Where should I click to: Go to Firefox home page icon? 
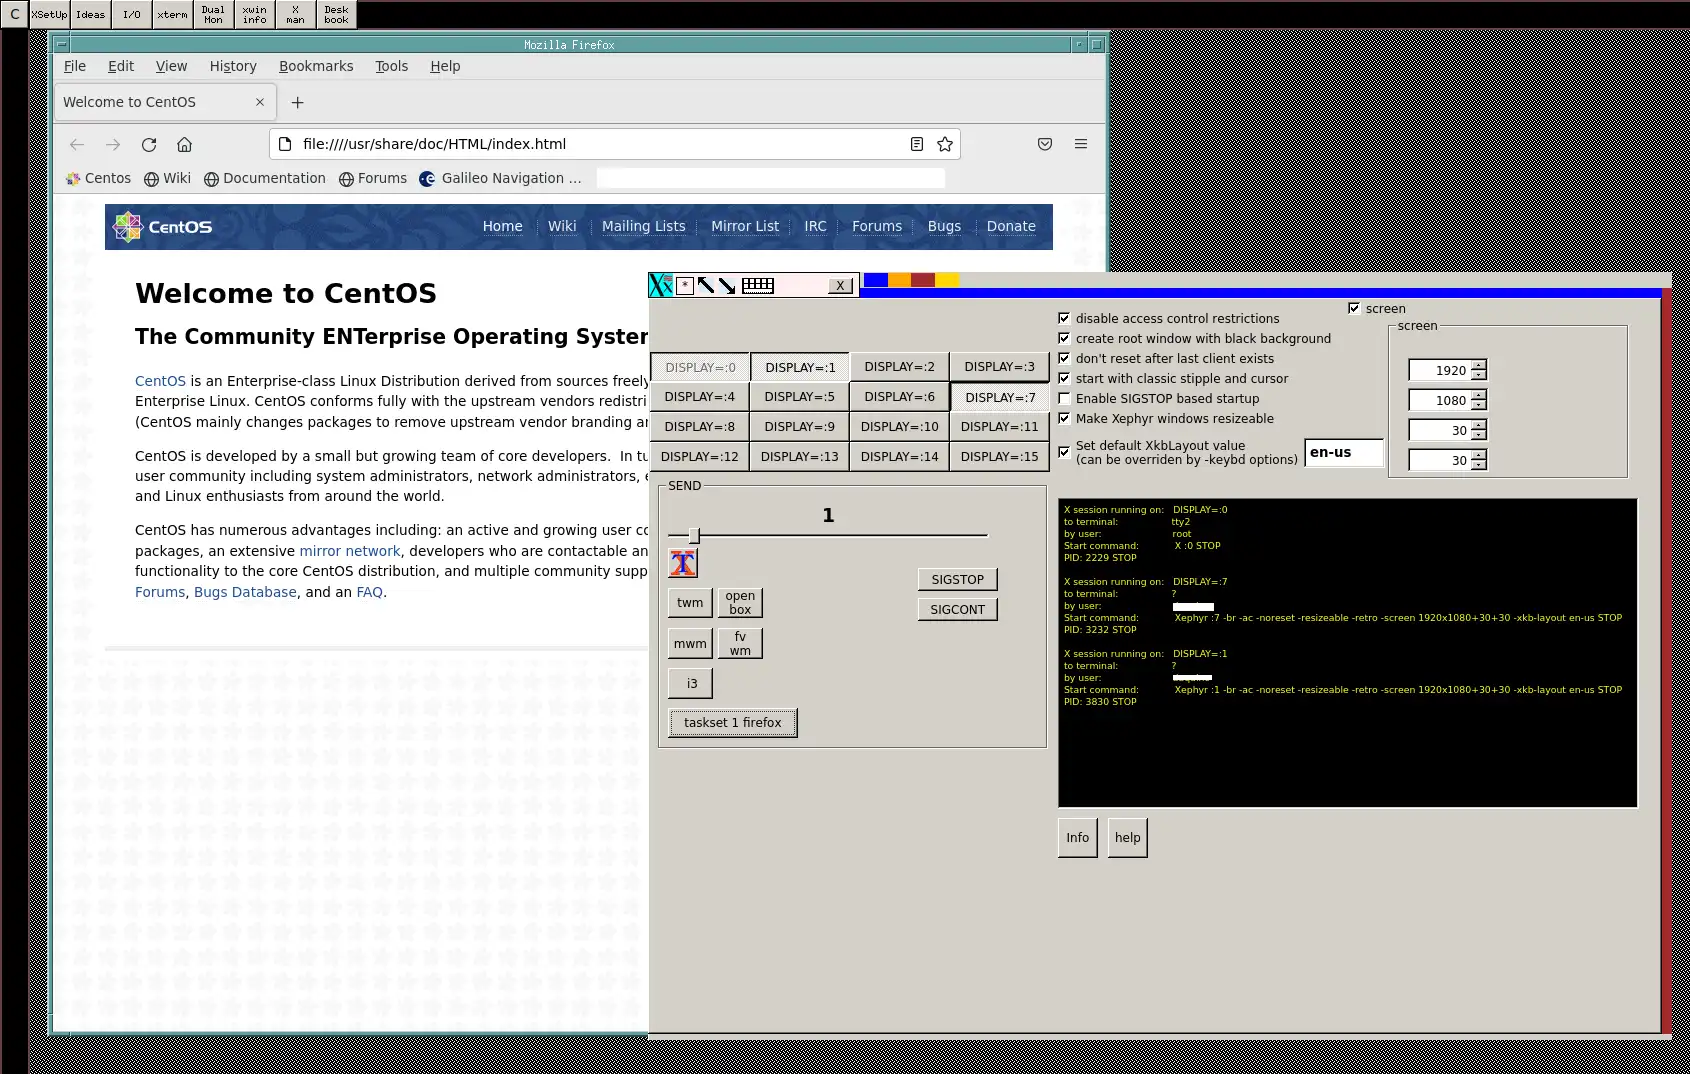click(x=184, y=144)
